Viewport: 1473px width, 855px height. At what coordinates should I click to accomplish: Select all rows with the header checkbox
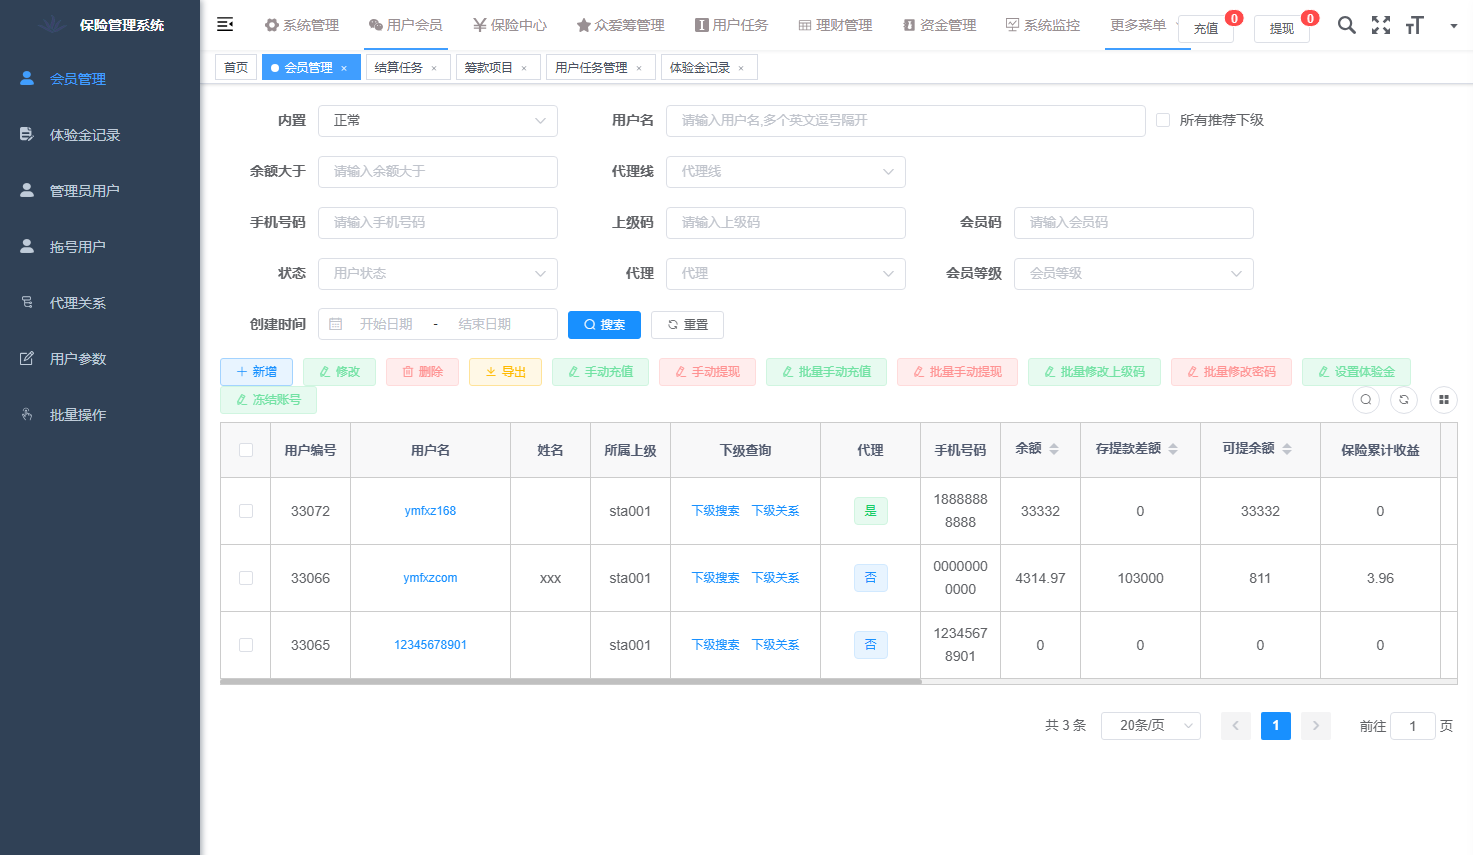point(246,450)
